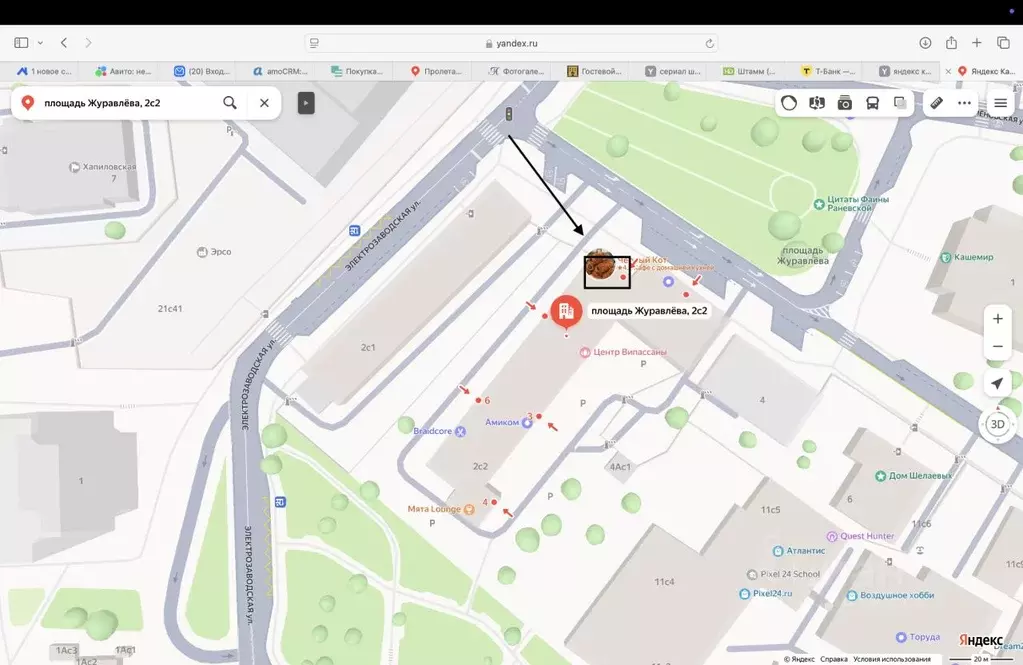Viewport: 1023px width, 665px height.
Task: Expand the collapsed search side panel
Action: pyautogui.click(x=306, y=103)
